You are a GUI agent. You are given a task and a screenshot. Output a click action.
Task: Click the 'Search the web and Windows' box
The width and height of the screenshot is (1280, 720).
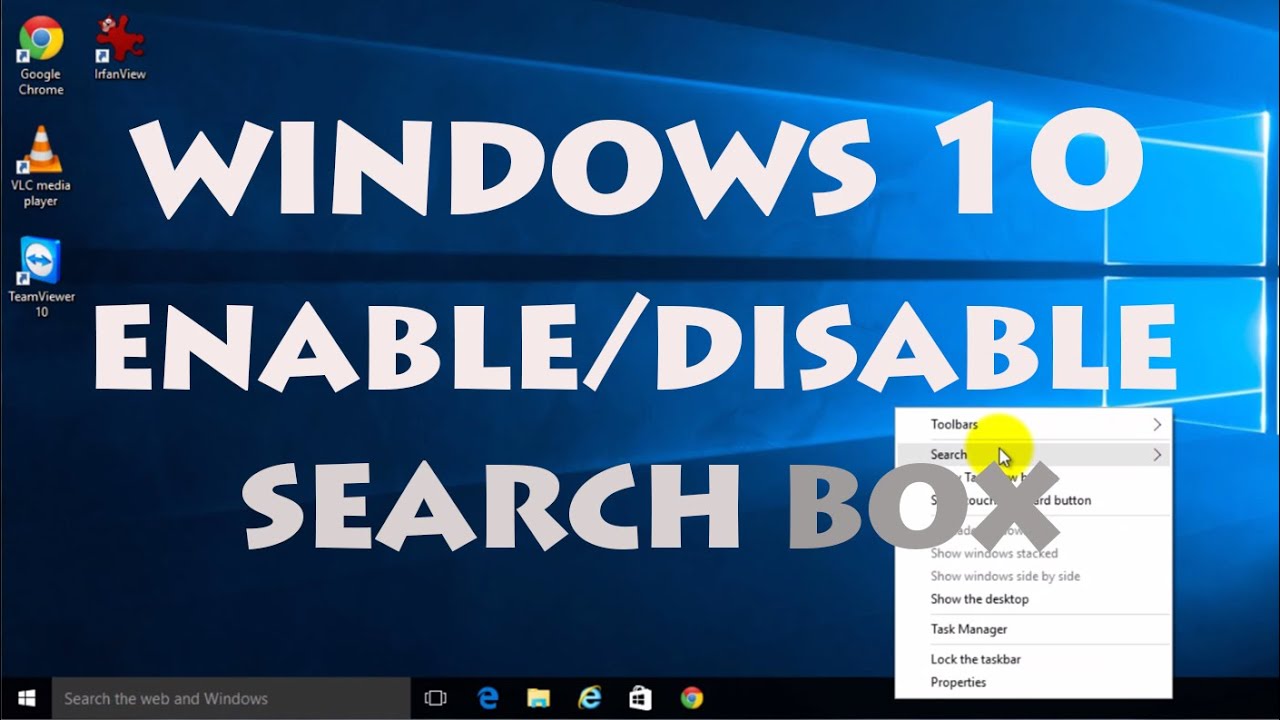(x=231, y=698)
